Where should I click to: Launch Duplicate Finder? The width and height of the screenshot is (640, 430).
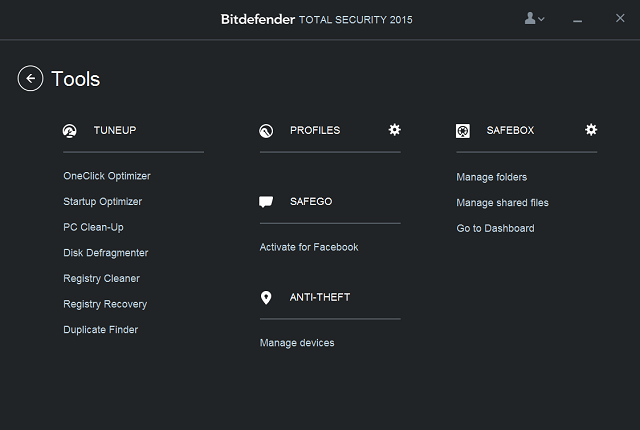tap(100, 330)
